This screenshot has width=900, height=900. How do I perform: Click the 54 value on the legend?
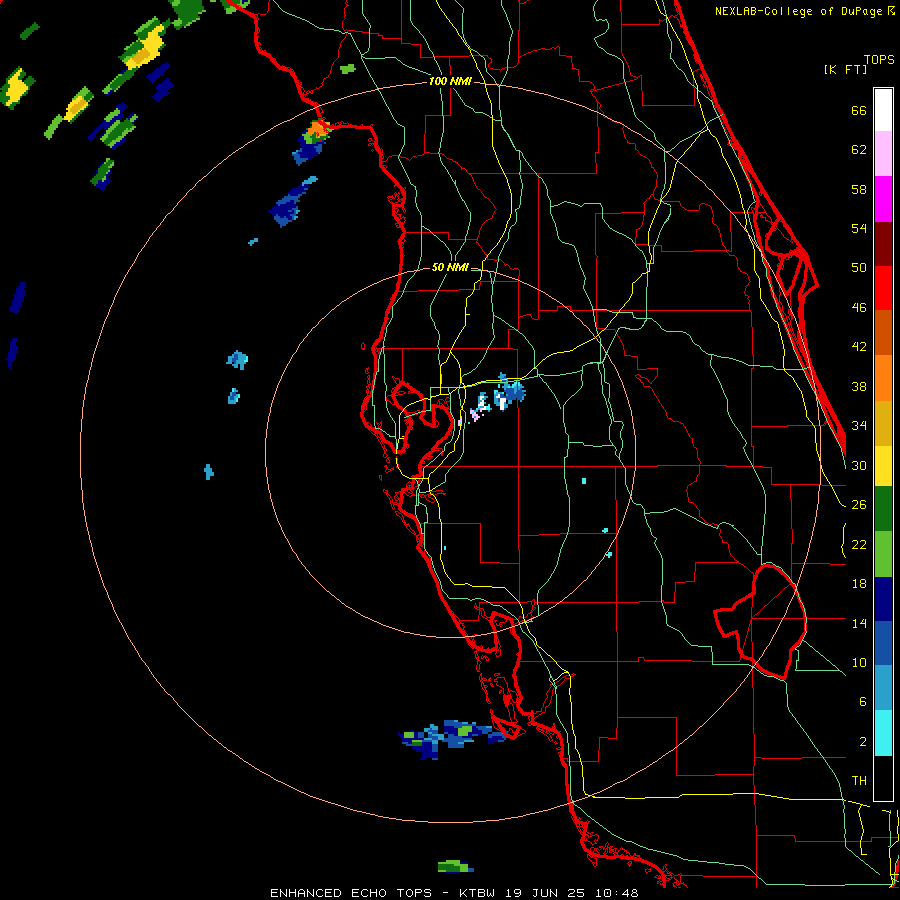point(859,228)
